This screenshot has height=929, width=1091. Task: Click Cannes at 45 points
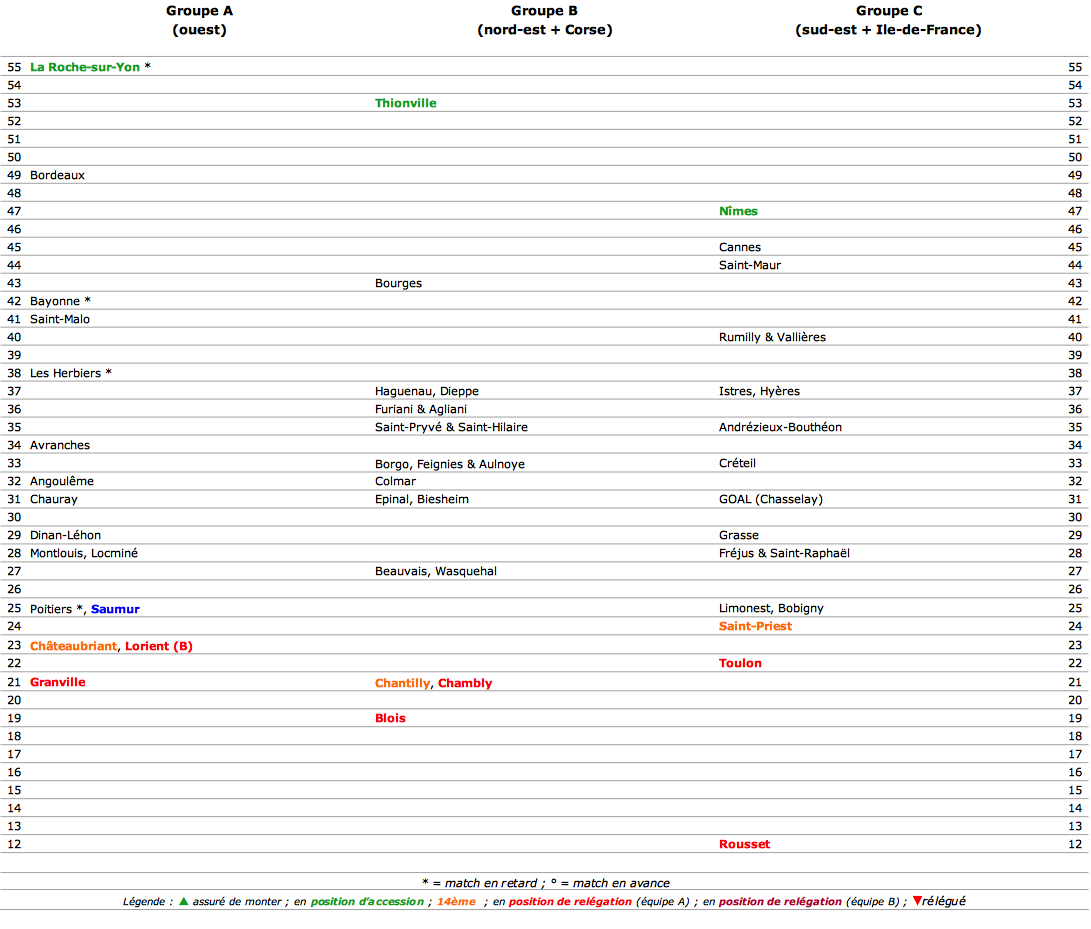point(740,247)
